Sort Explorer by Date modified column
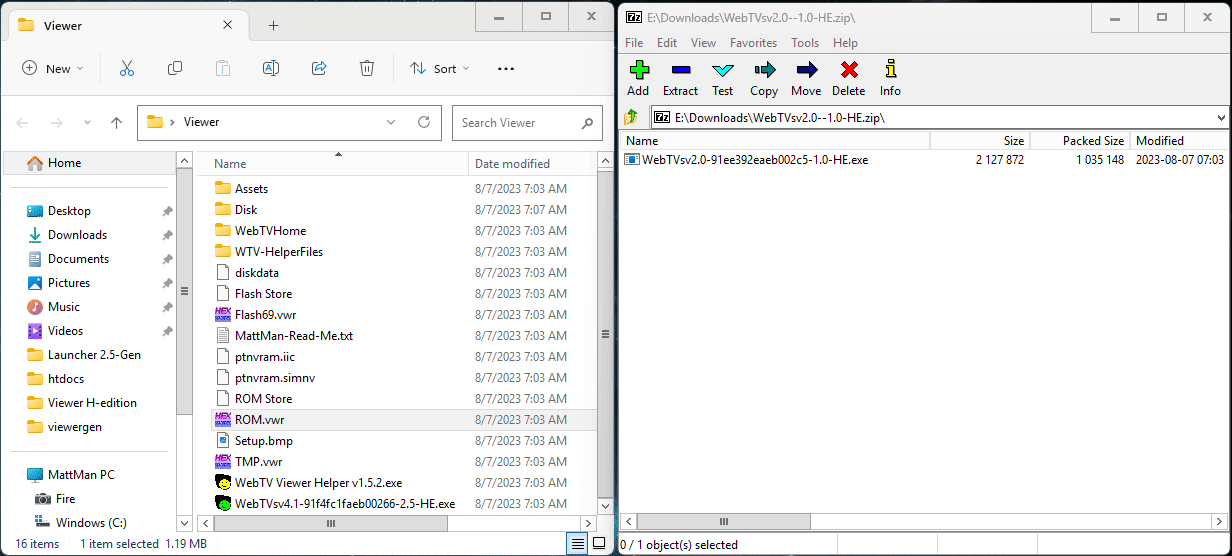The height and width of the screenshot is (556, 1232). click(531, 163)
